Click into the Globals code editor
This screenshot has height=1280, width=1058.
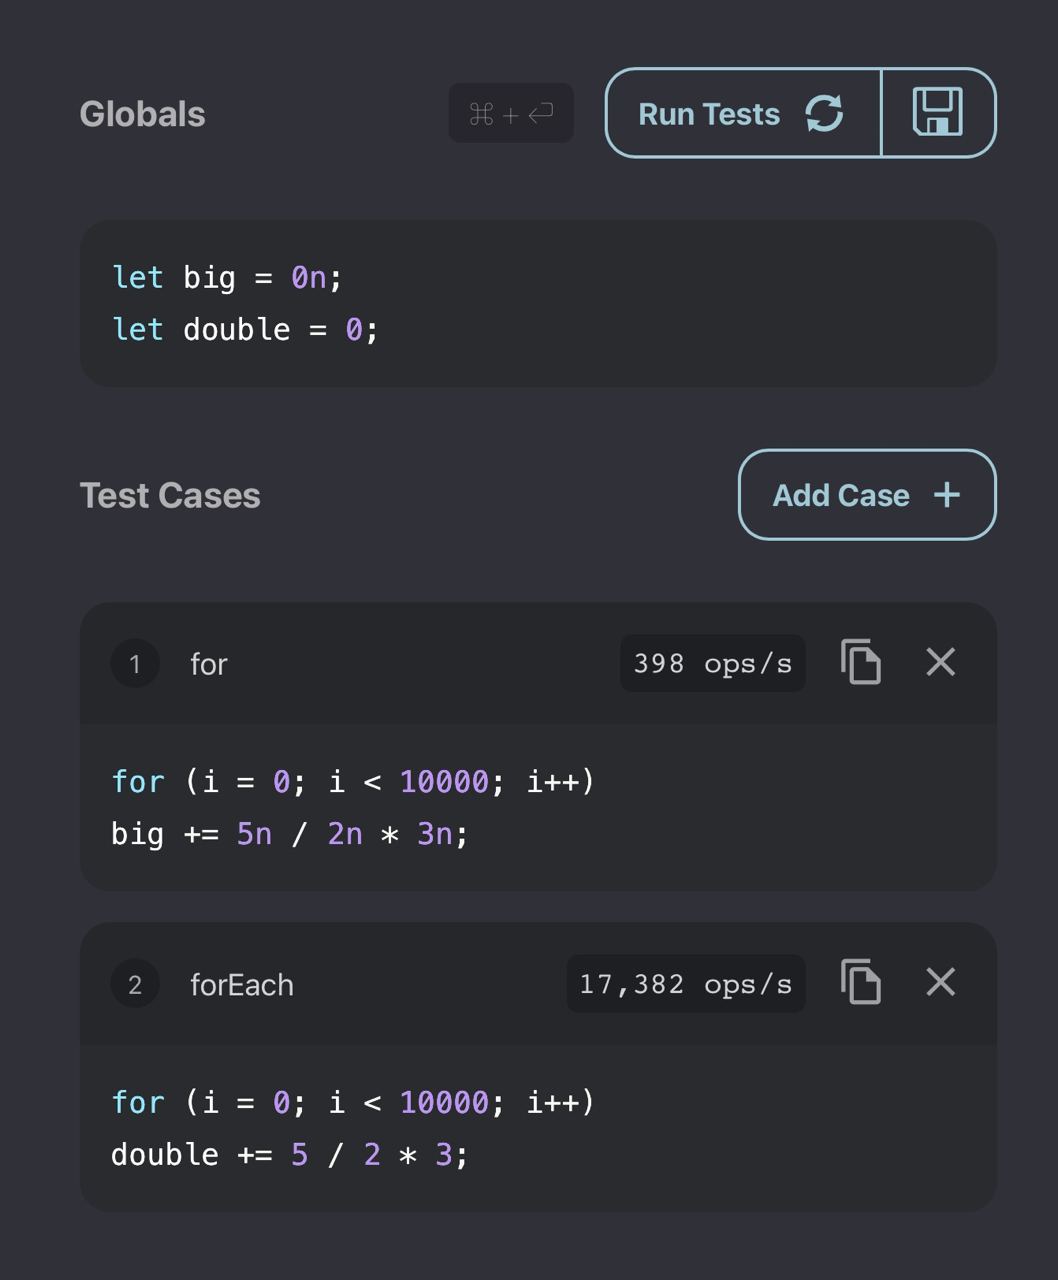pos(538,304)
